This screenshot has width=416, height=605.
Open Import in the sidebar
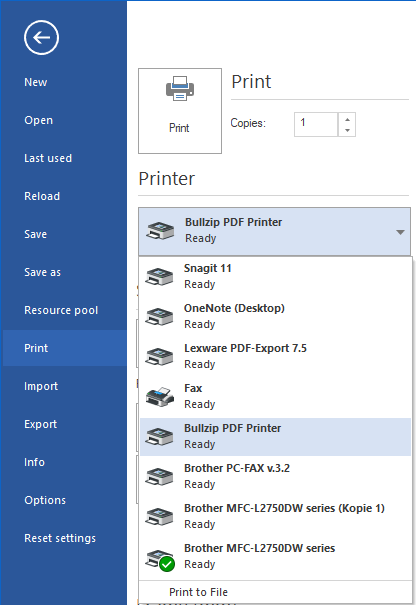pos(41,386)
